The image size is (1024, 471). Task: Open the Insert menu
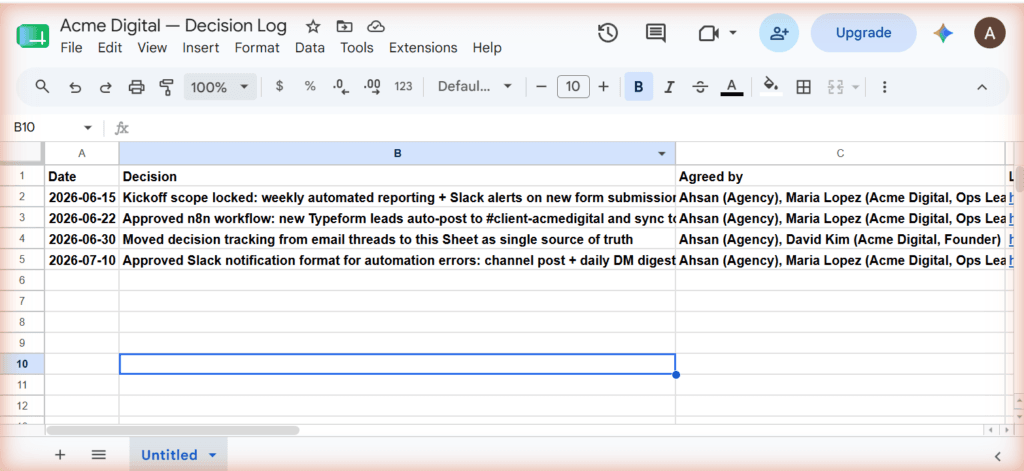click(x=200, y=48)
